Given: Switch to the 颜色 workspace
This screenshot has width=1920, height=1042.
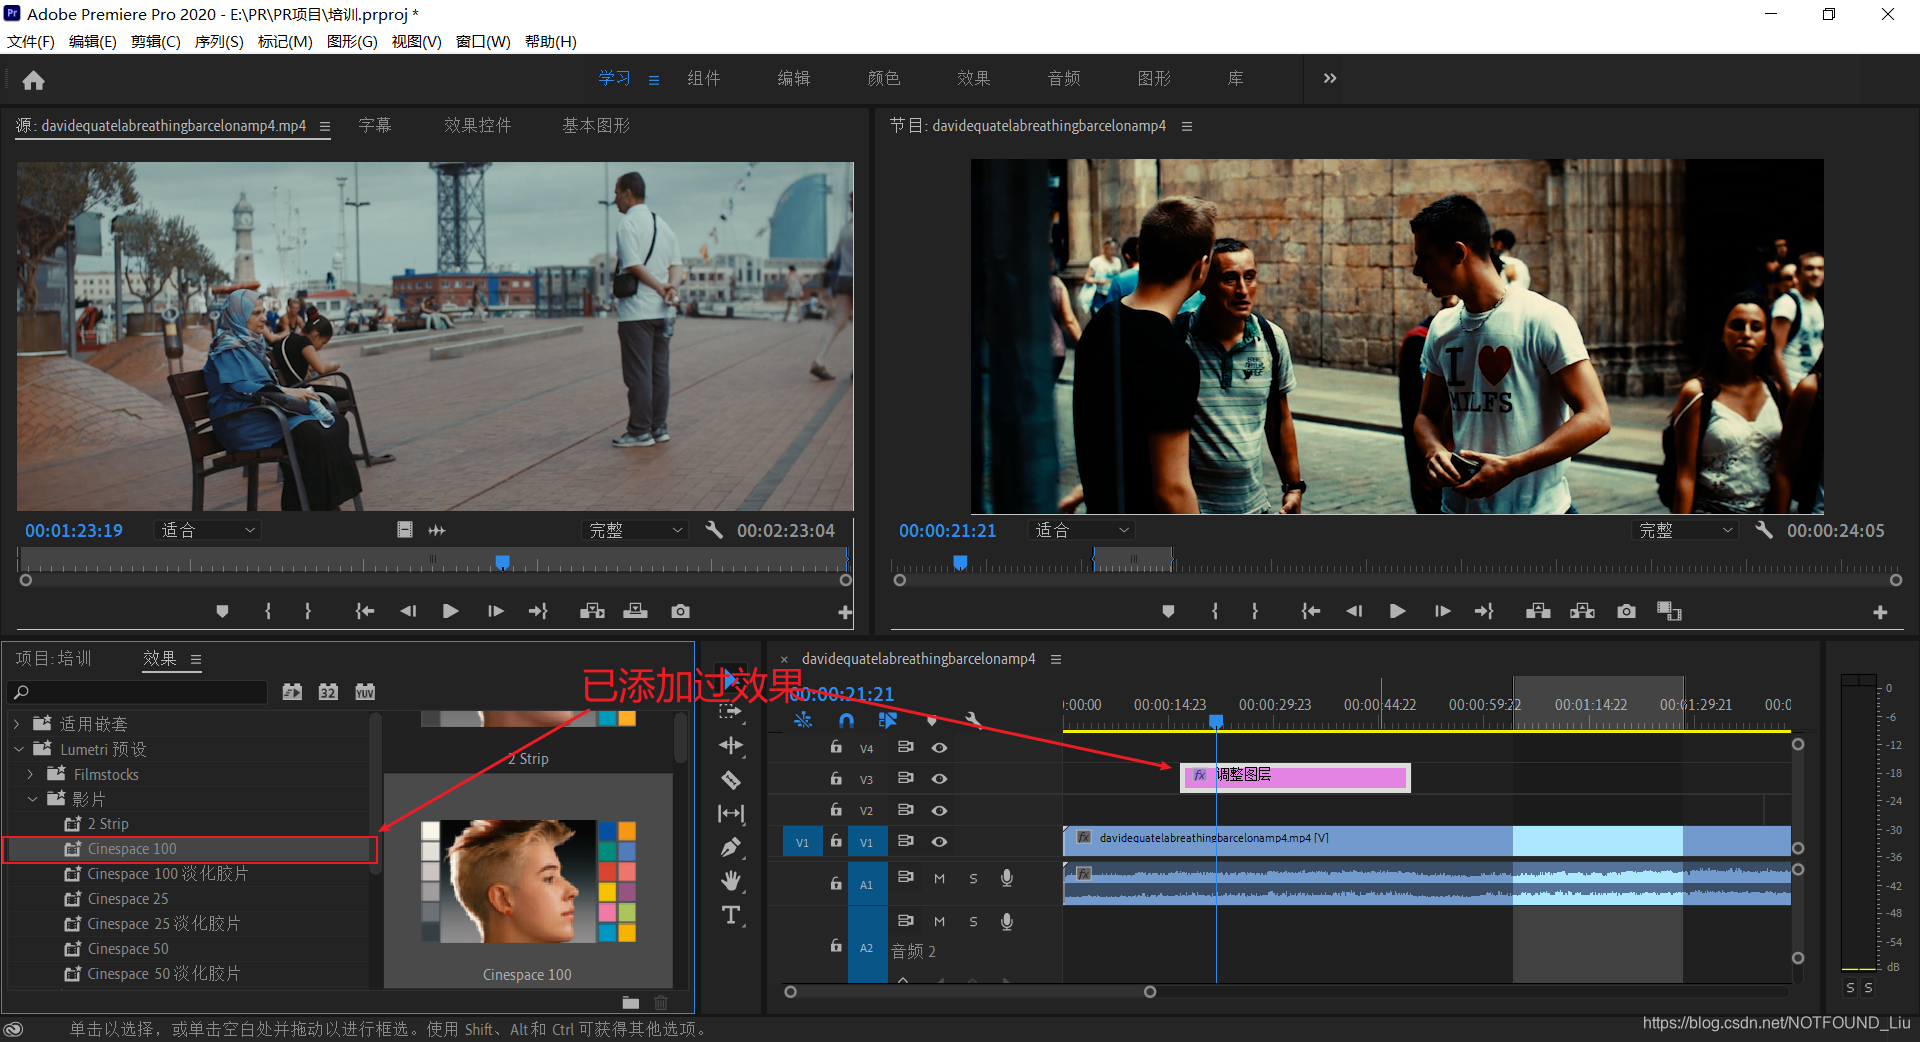Looking at the screenshot, I should (x=884, y=78).
